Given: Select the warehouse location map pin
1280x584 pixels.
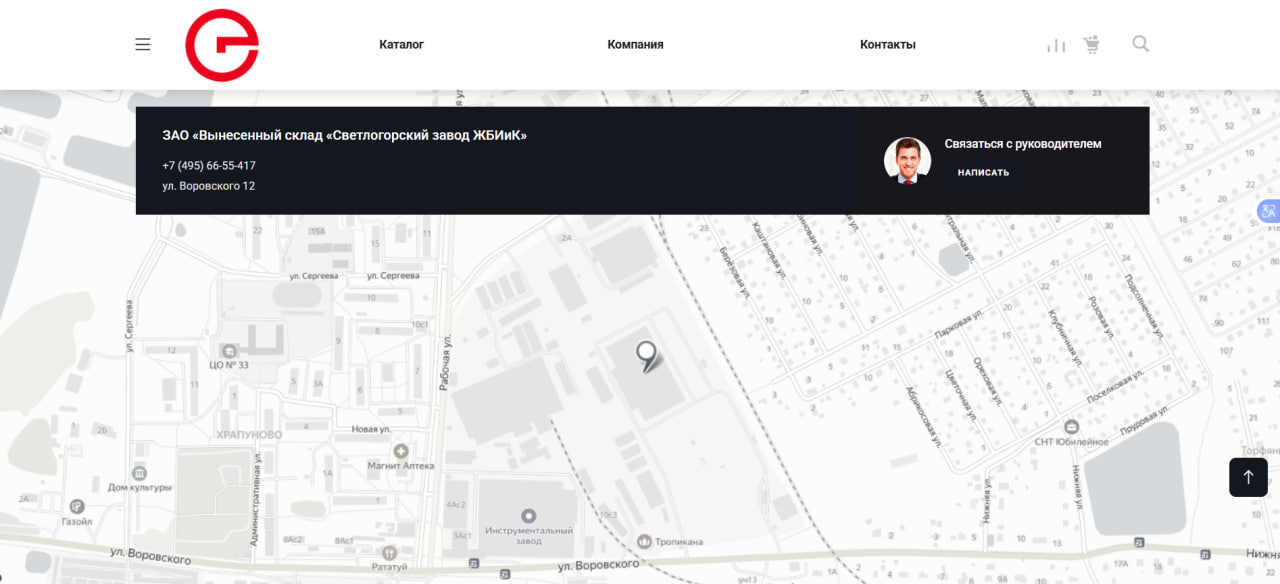Looking at the screenshot, I should click(x=647, y=354).
